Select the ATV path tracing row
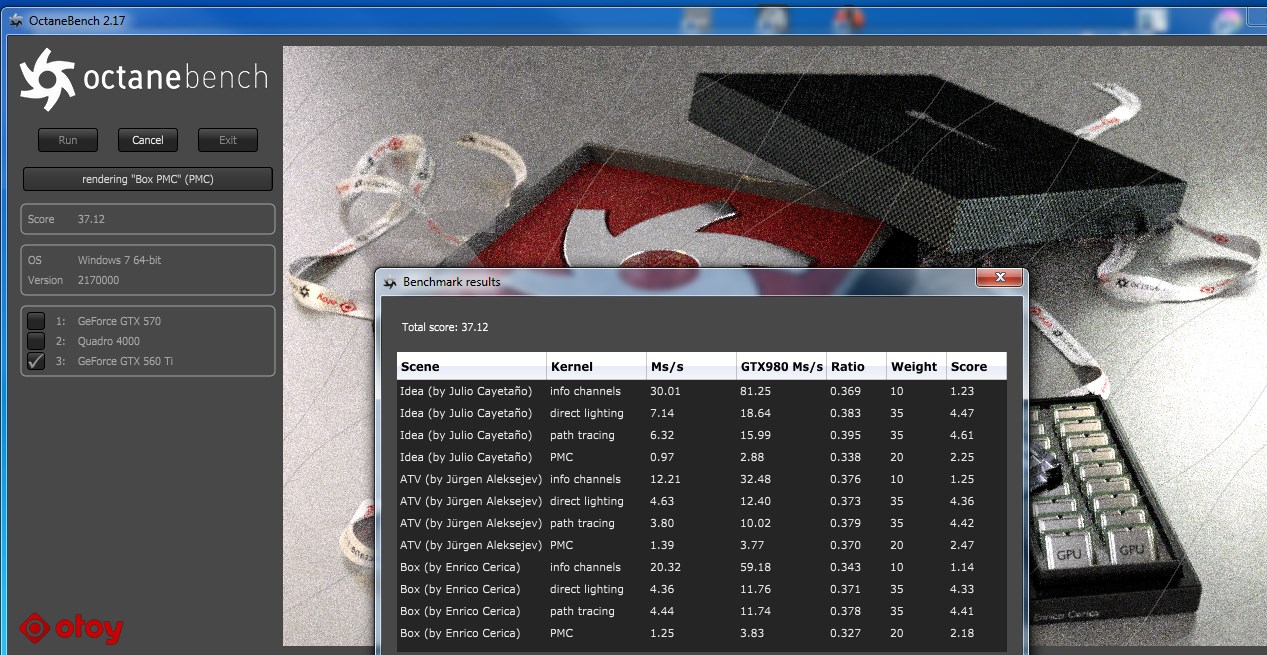This screenshot has height=655, width=1267. point(701,523)
